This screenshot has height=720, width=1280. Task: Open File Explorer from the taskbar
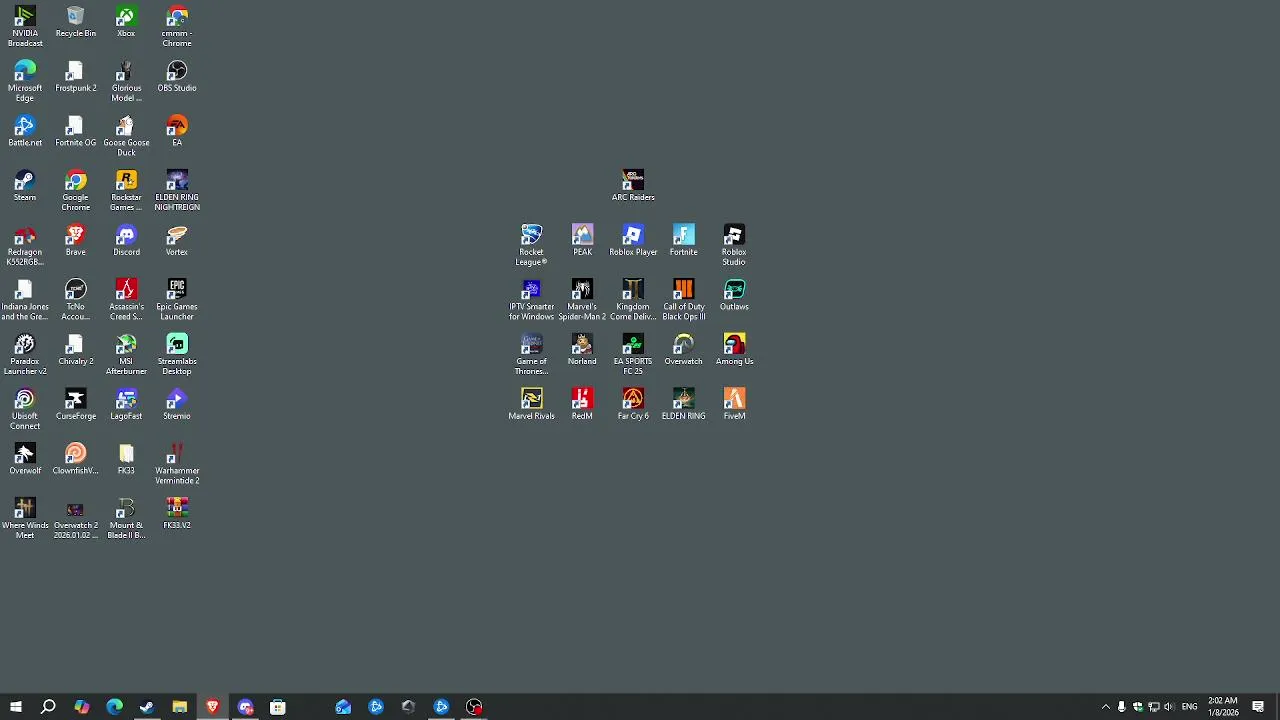tap(179, 707)
